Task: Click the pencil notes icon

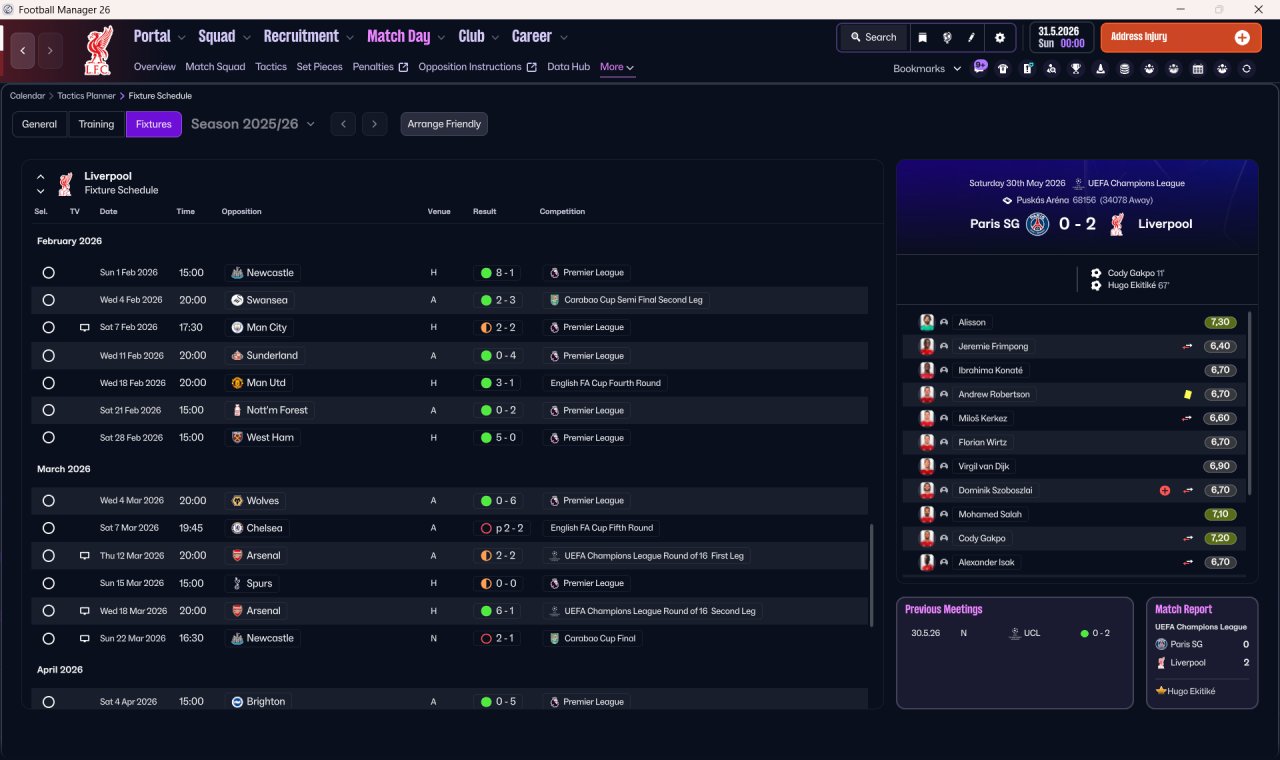Action: [x=971, y=37]
